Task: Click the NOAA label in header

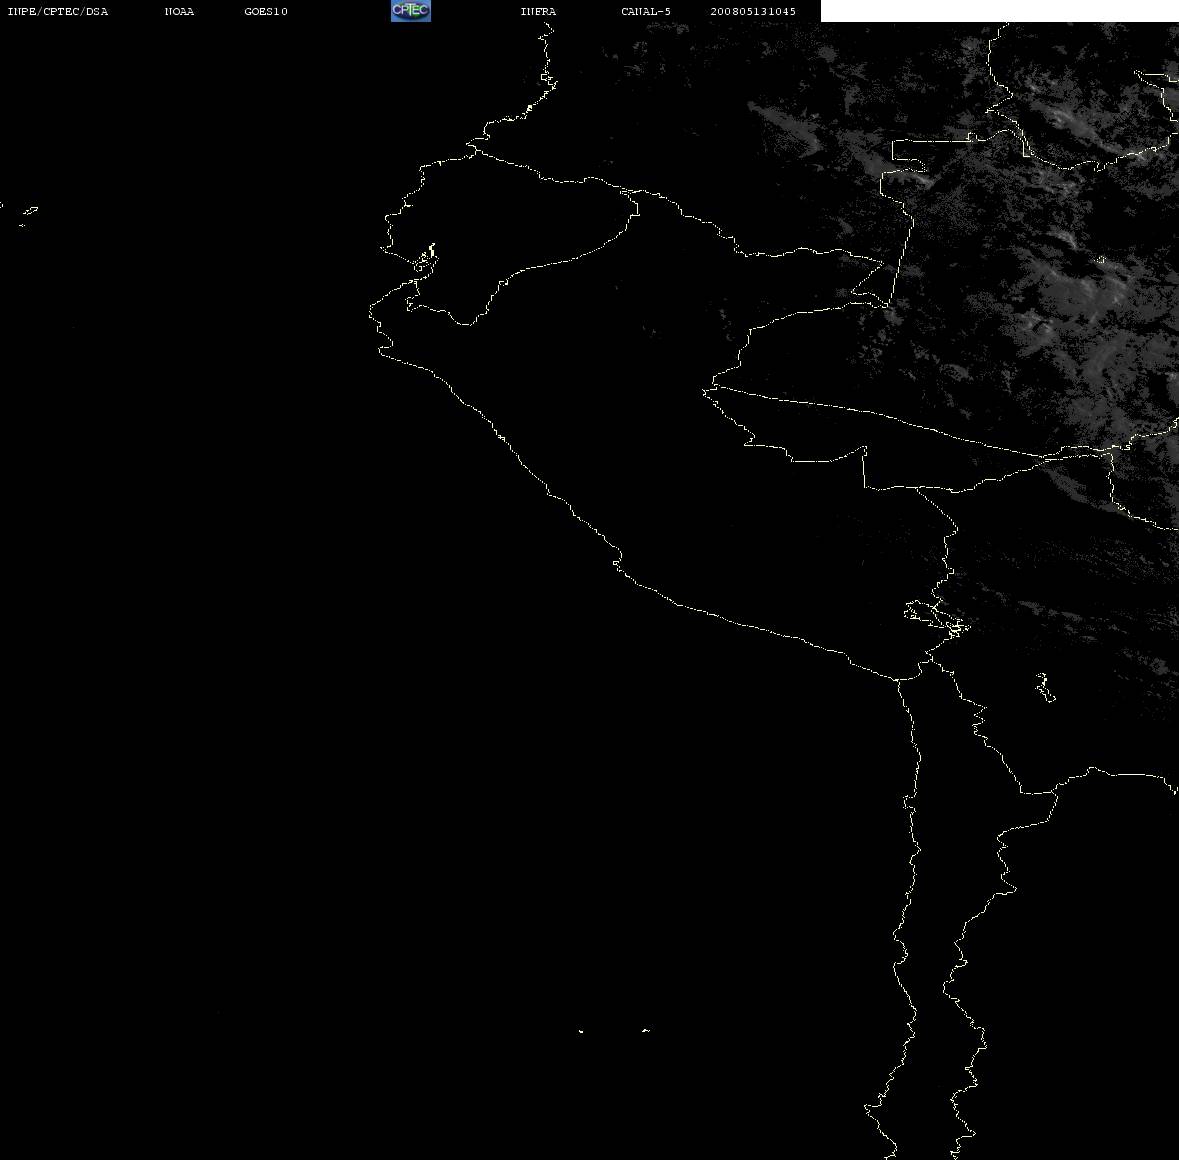Action: (x=179, y=11)
